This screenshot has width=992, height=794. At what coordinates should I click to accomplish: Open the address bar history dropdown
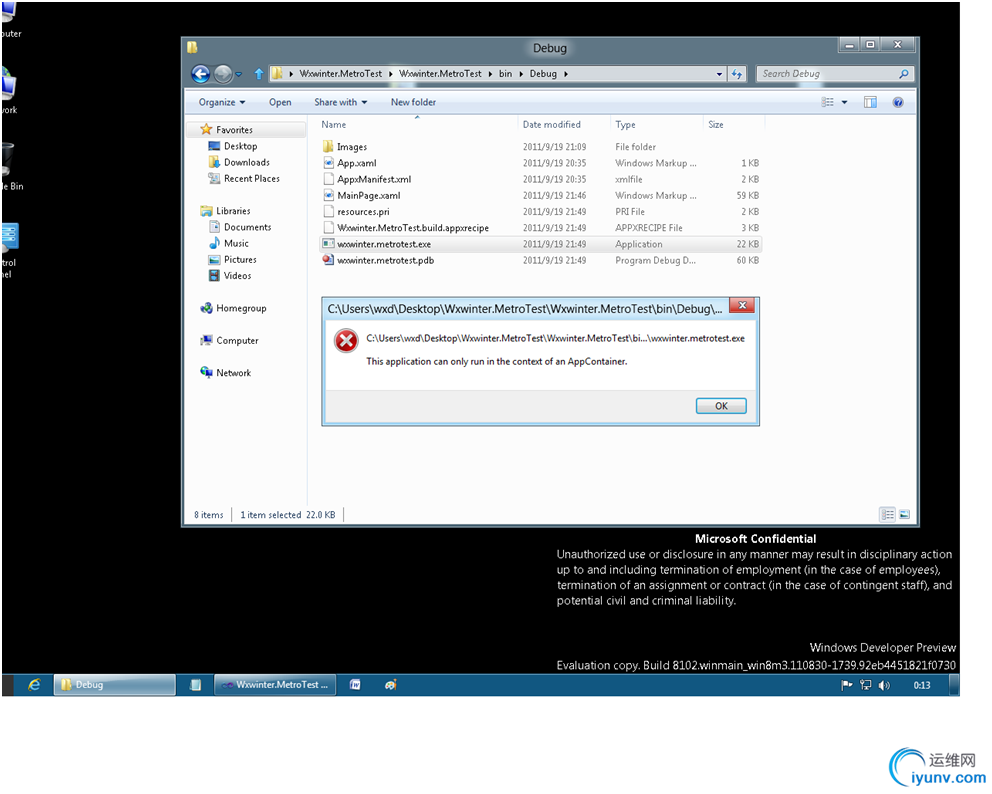coord(719,74)
